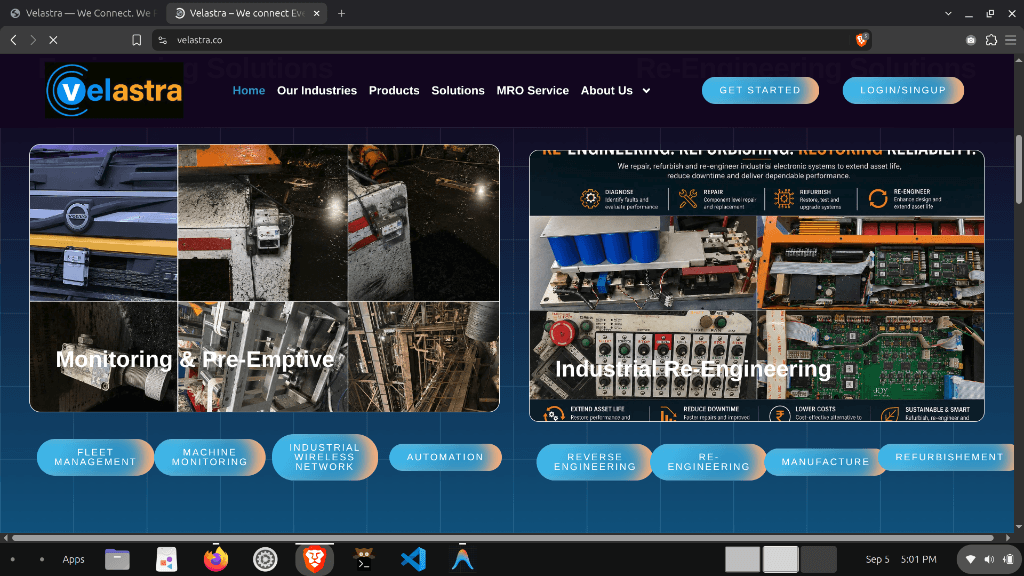Open the Products menu item

point(394,91)
